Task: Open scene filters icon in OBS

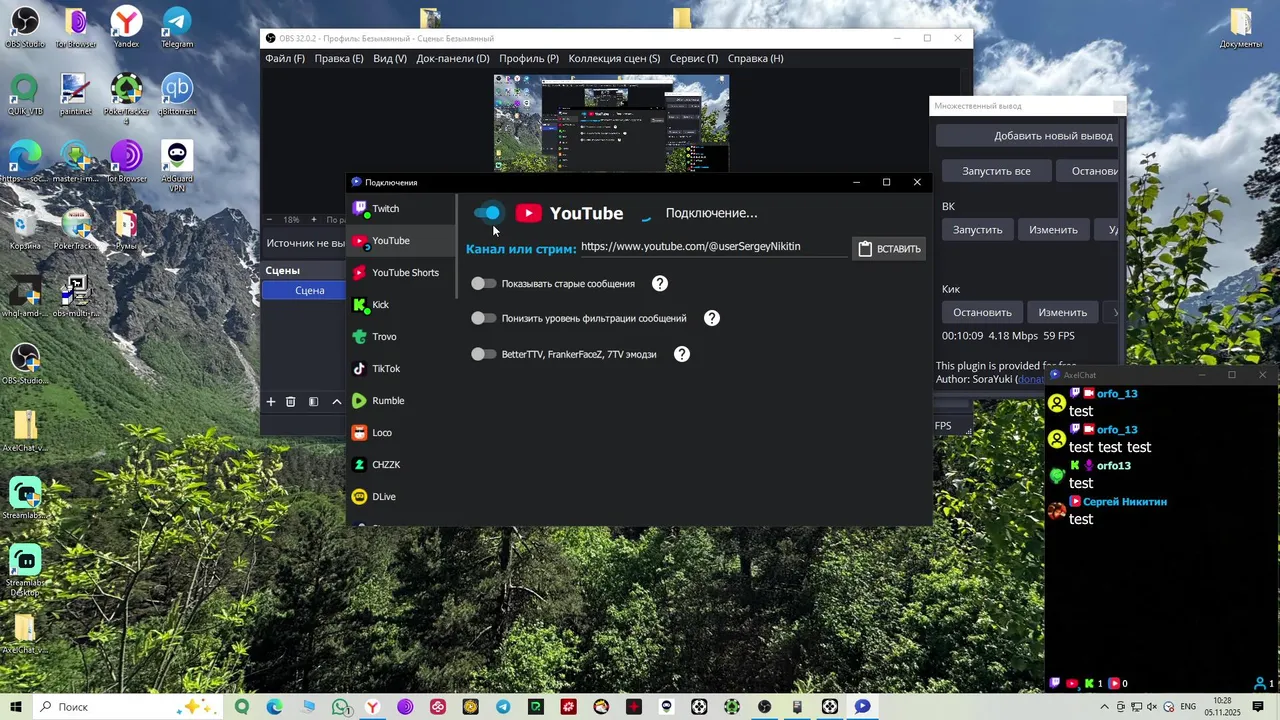Action: [313, 402]
